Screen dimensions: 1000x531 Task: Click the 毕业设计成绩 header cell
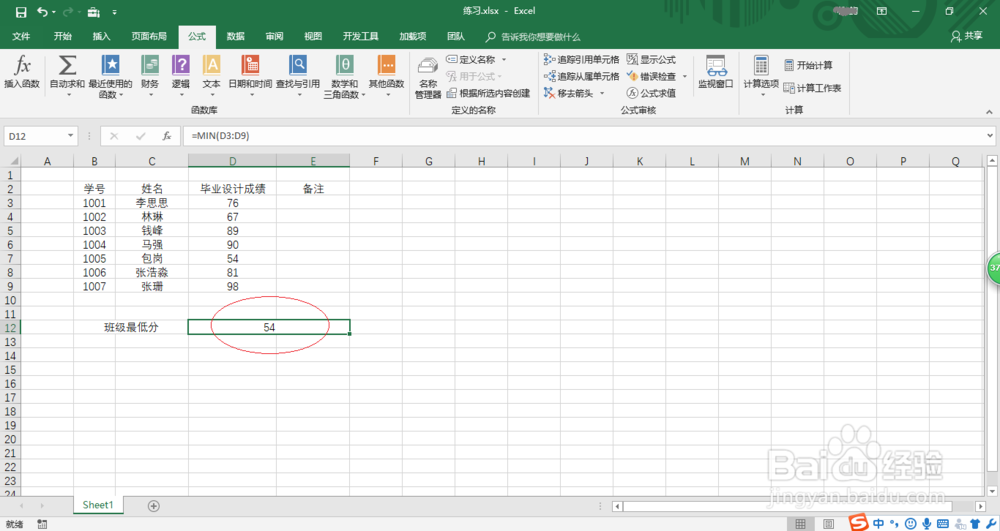pos(232,189)
